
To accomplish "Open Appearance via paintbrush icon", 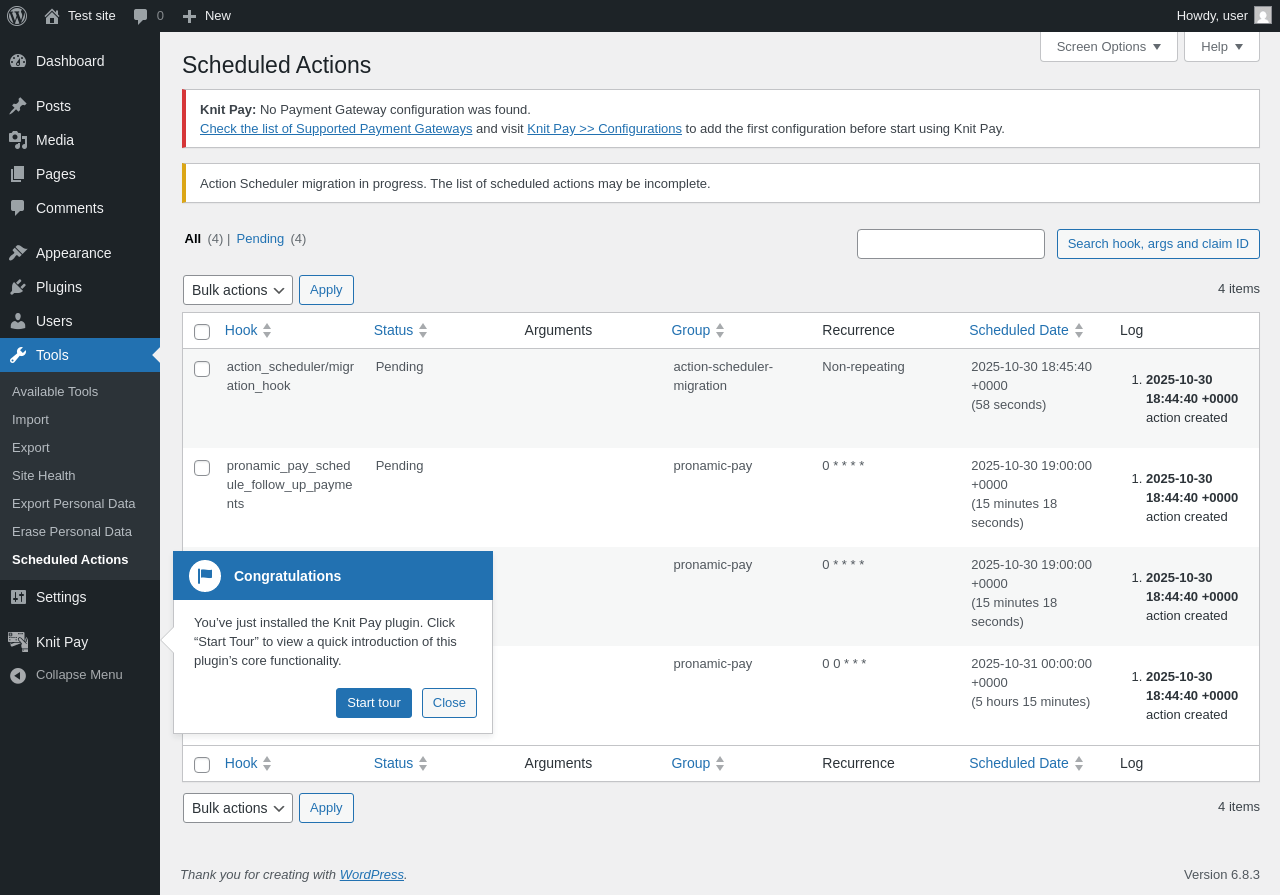I will click(18, 253).
